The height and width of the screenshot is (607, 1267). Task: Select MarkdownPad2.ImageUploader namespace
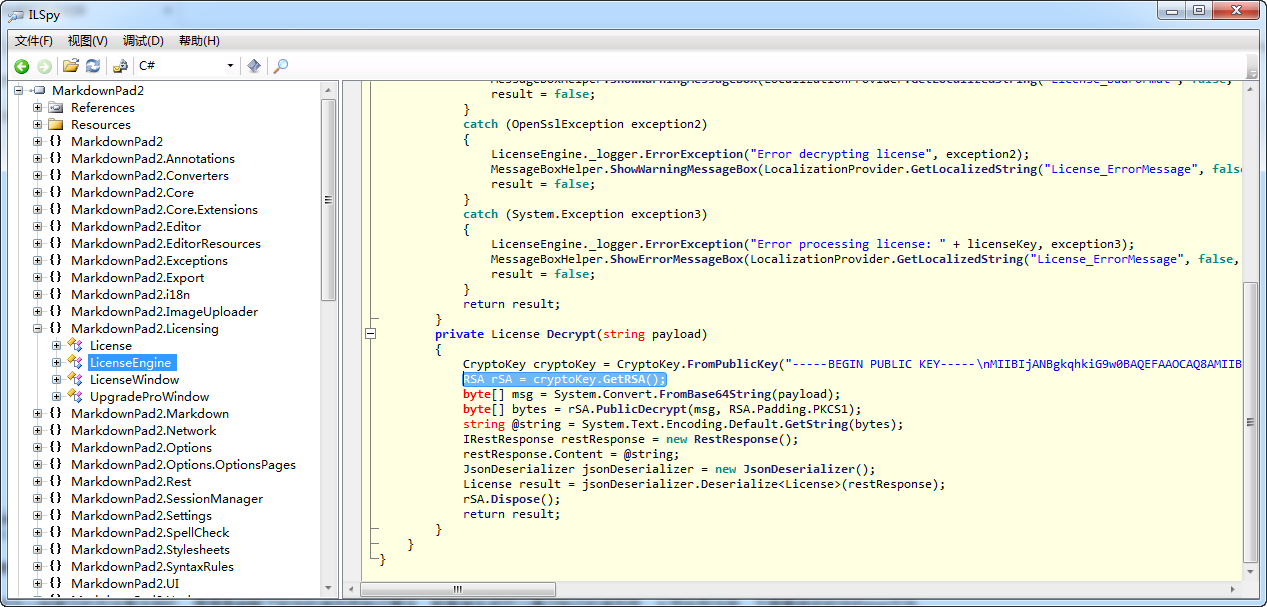click(164, 311)
